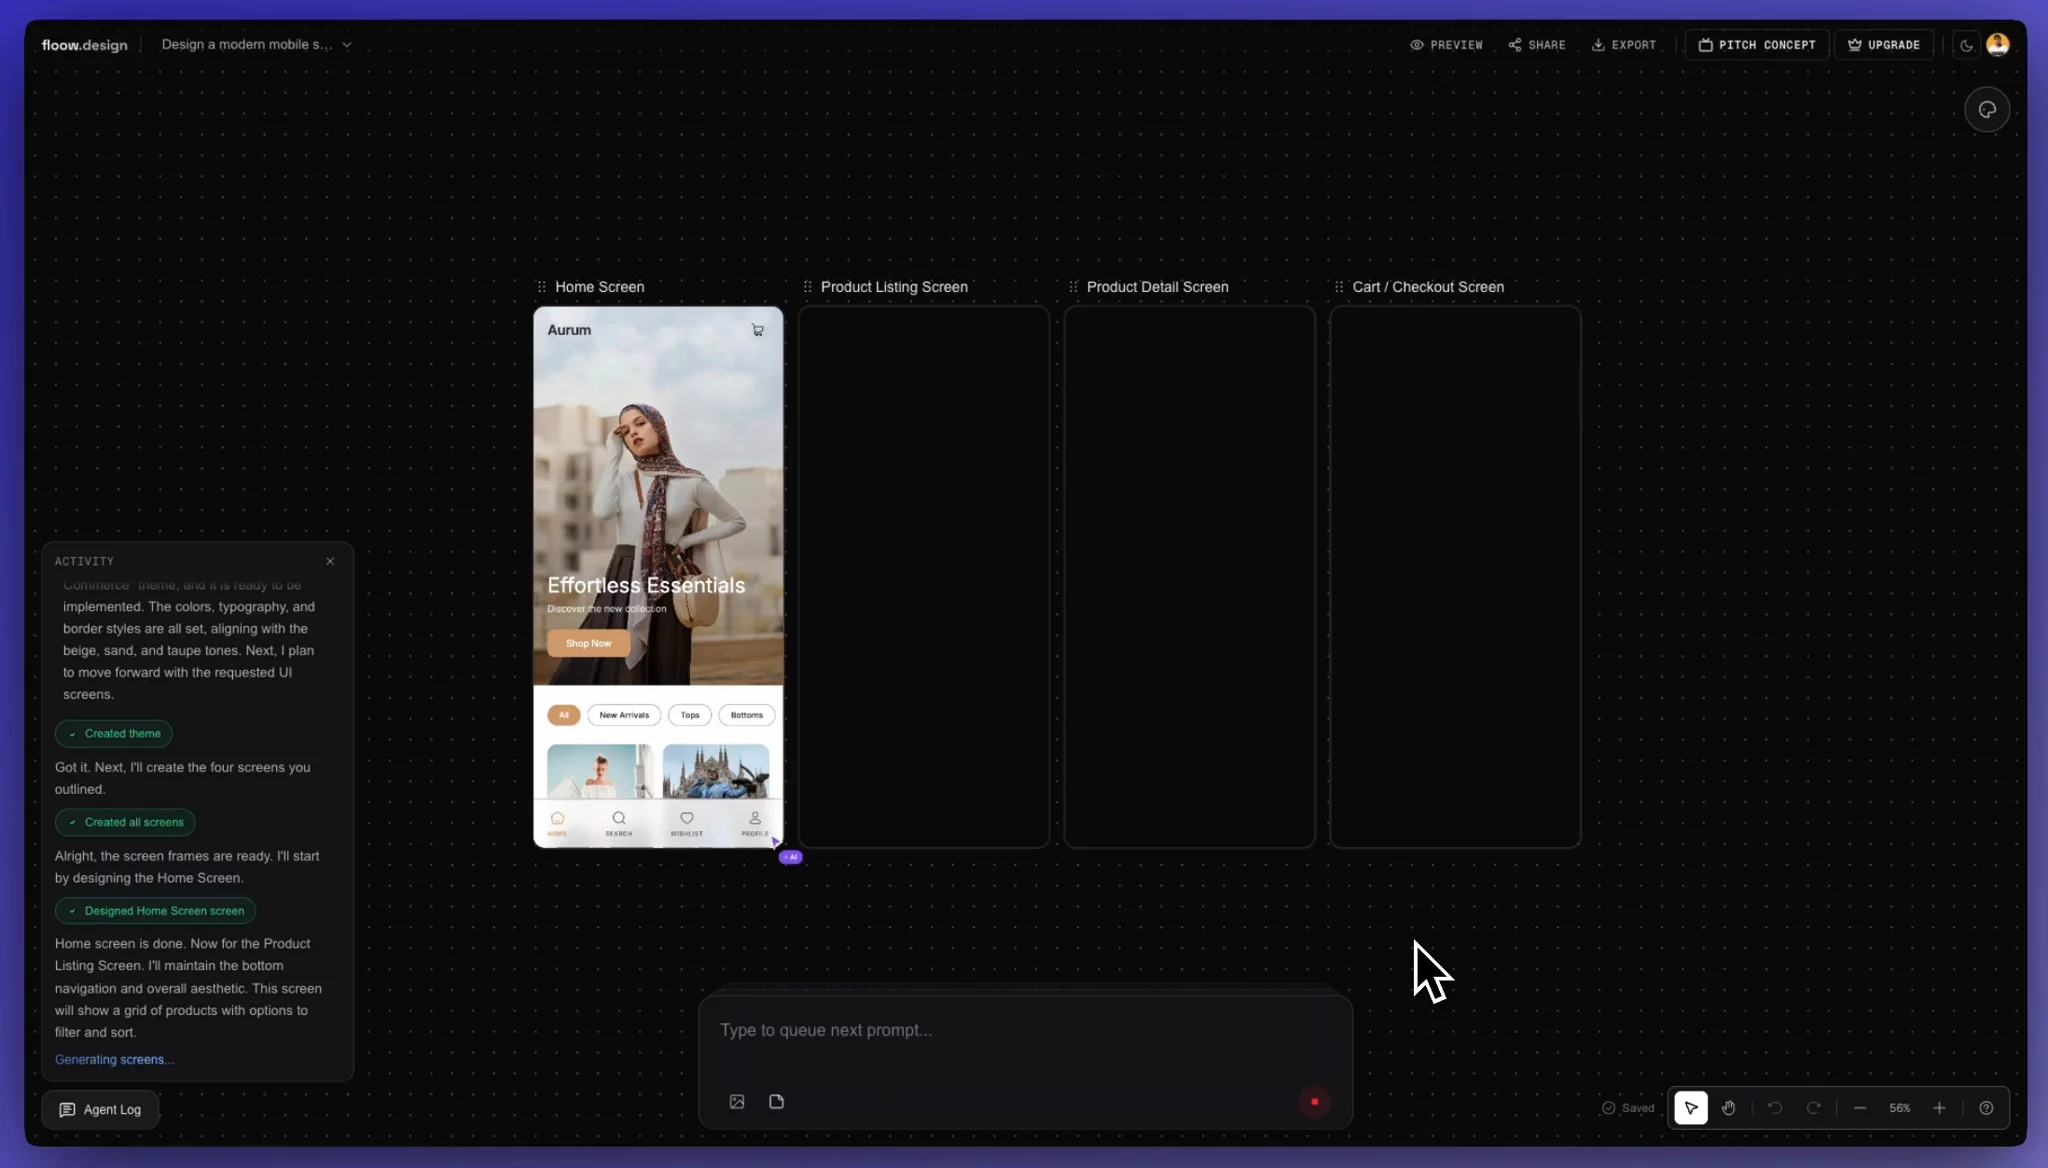Select the Home Screen label
Viewport: 2048px width, 1168px height.
[600, 287]
